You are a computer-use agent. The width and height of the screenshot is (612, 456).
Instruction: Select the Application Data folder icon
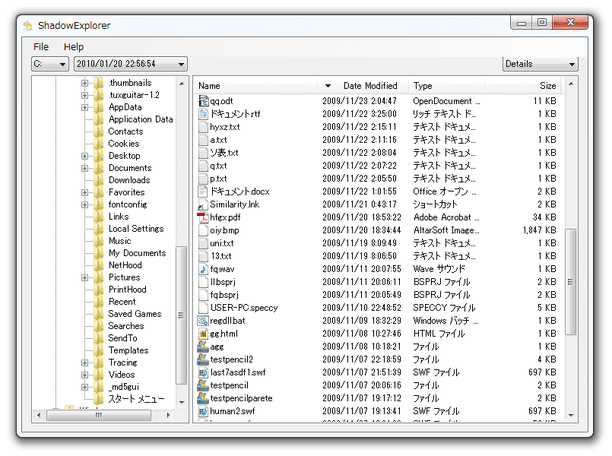(99, 119)
